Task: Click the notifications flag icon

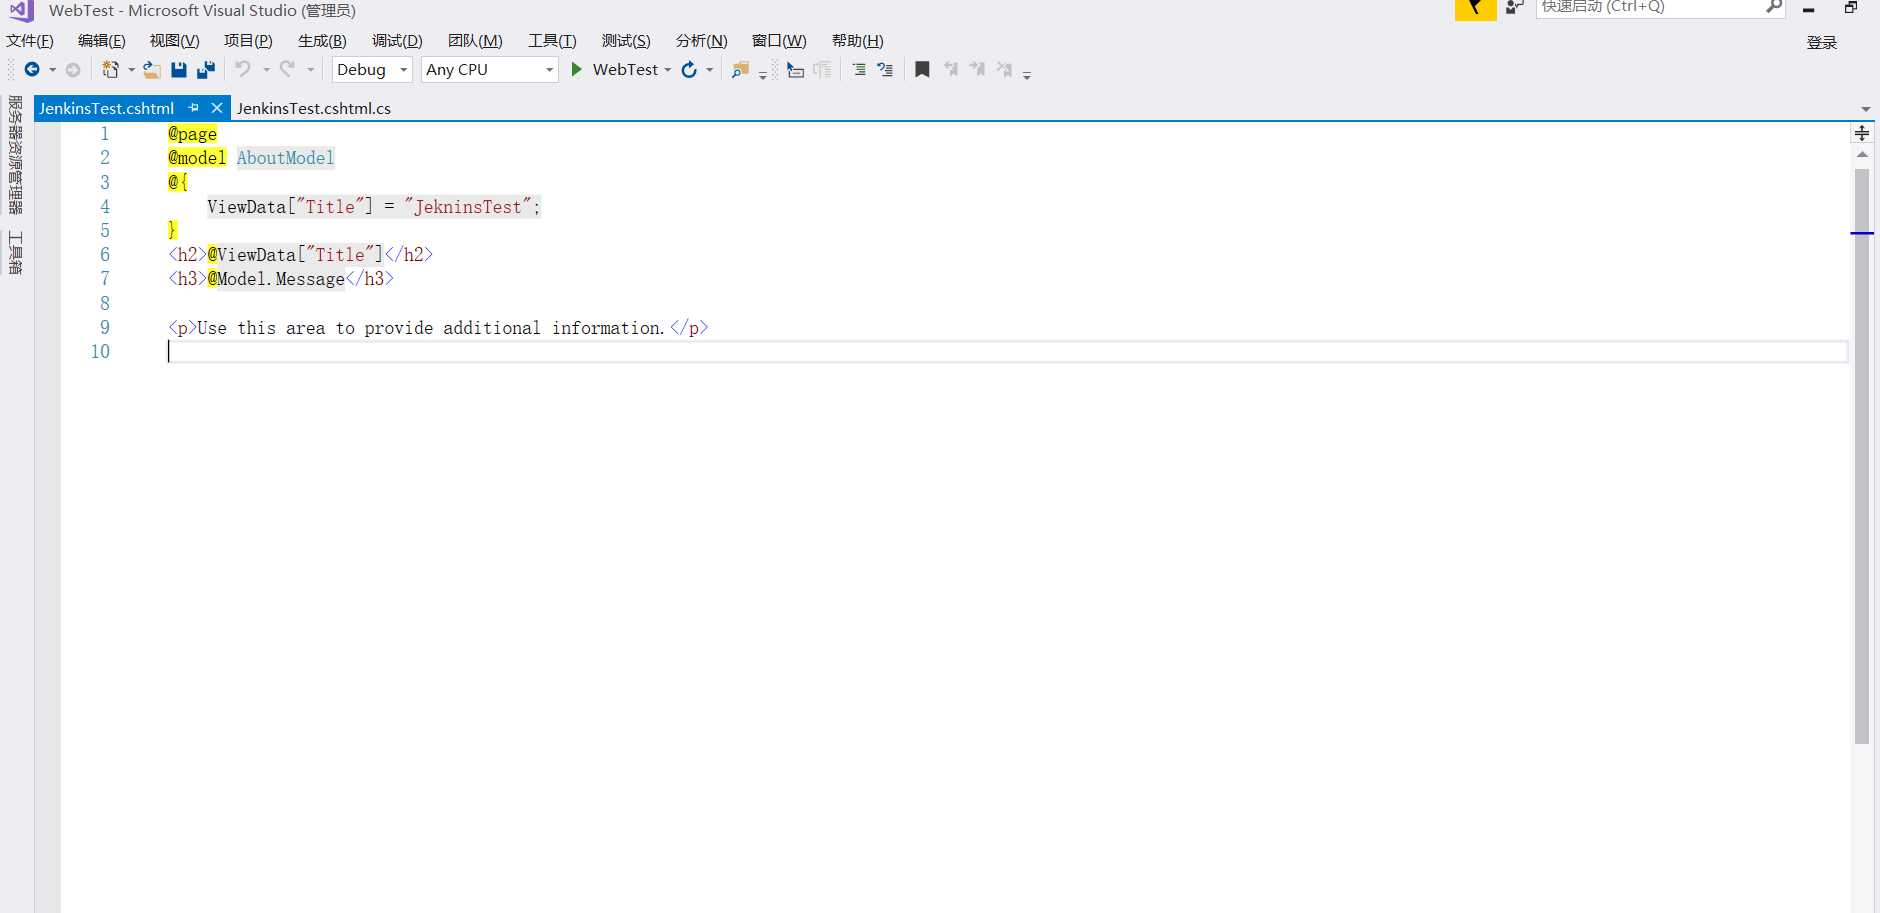Action: [x=1475, y=9]
